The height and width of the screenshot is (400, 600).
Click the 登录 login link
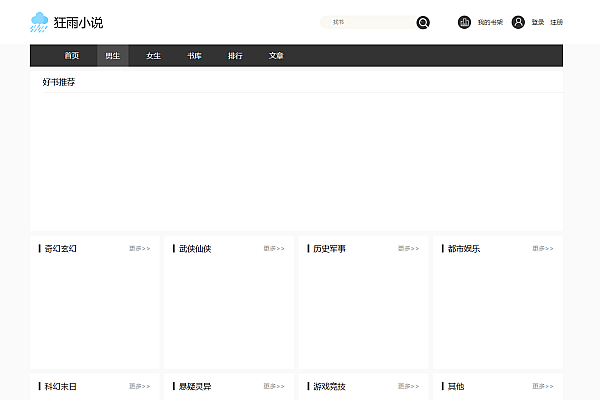[x=538, y=22]
